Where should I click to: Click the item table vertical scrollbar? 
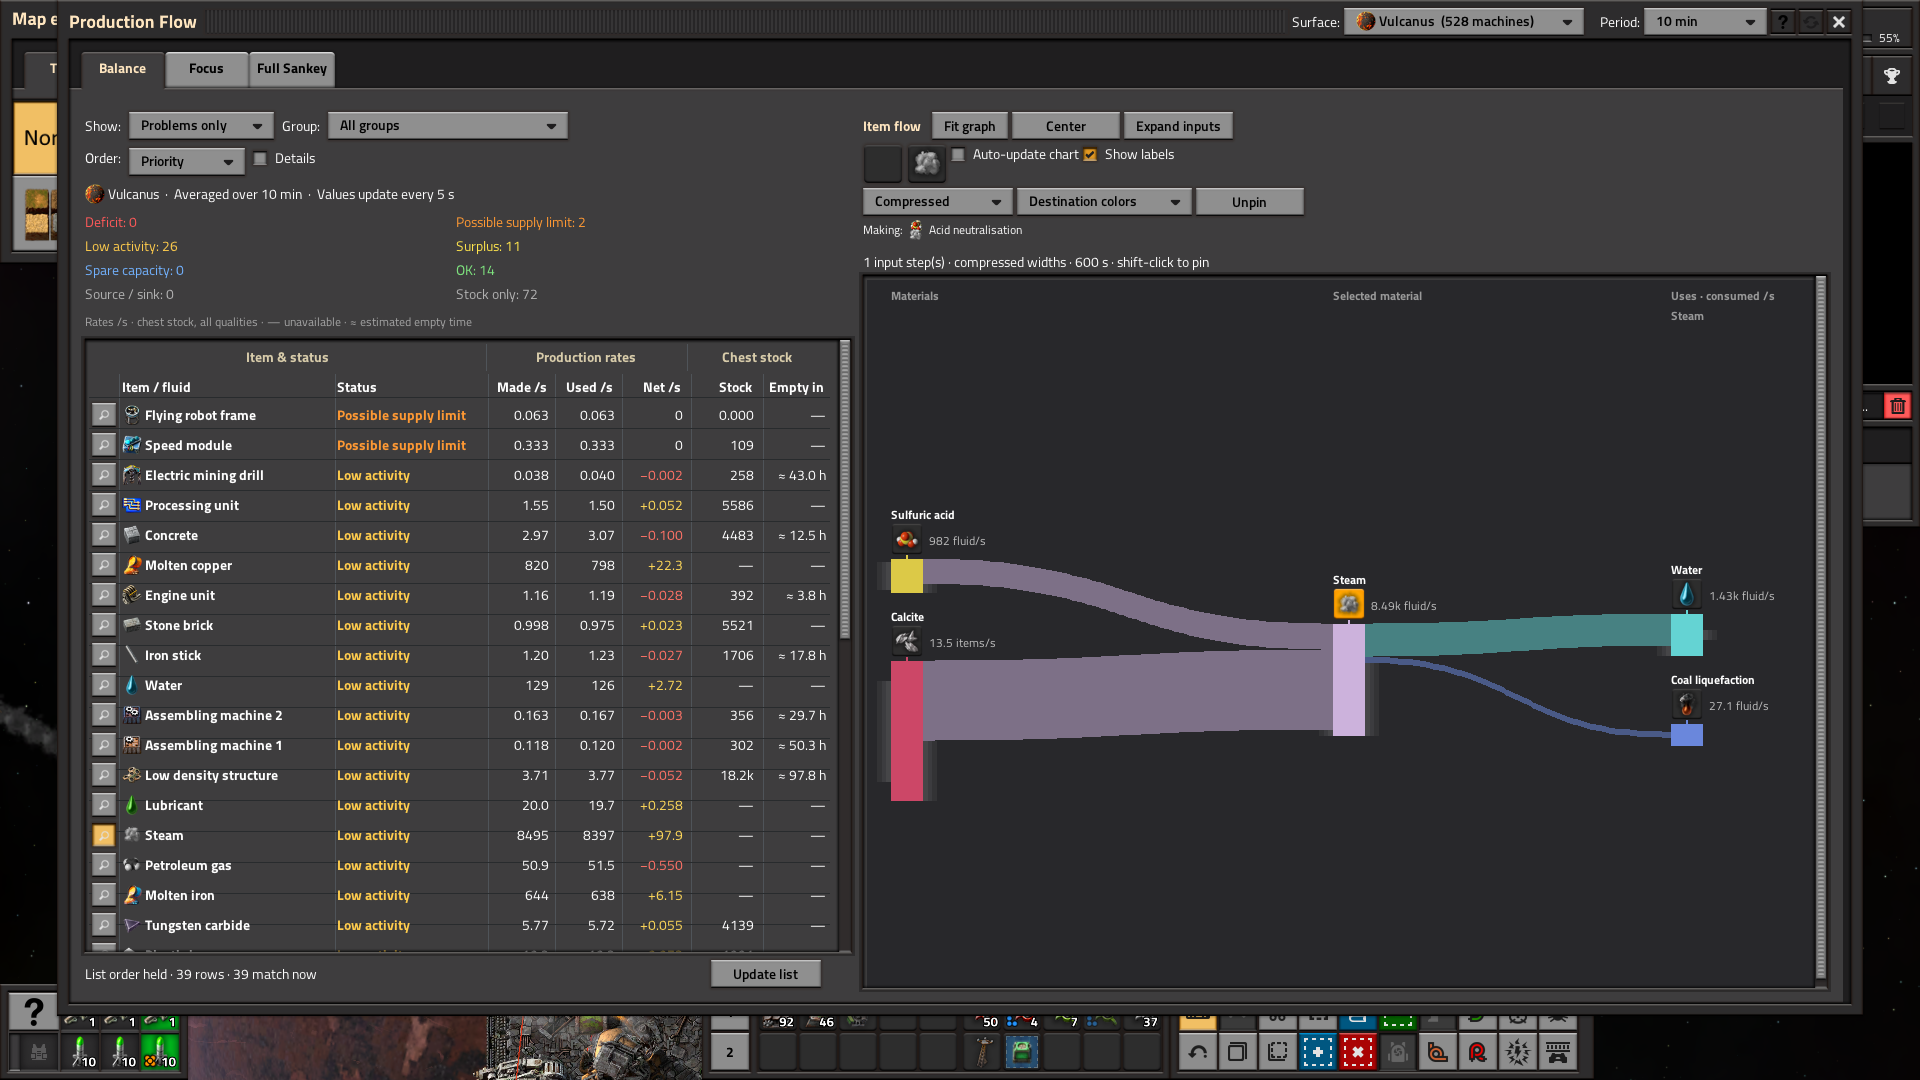845,490
